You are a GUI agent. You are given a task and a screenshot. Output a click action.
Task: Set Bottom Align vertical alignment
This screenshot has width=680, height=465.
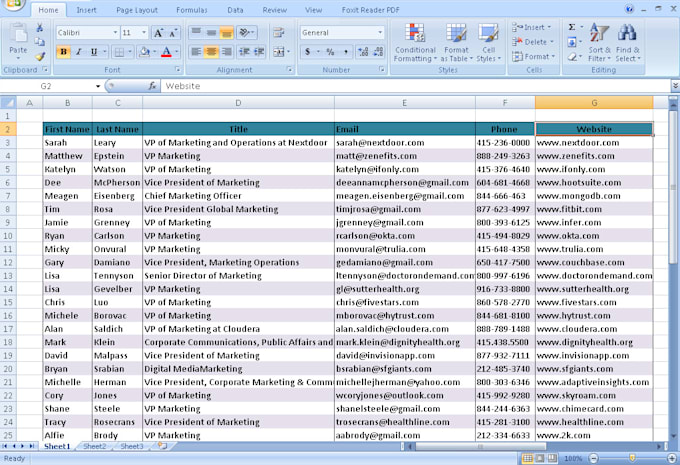[226, 33]
